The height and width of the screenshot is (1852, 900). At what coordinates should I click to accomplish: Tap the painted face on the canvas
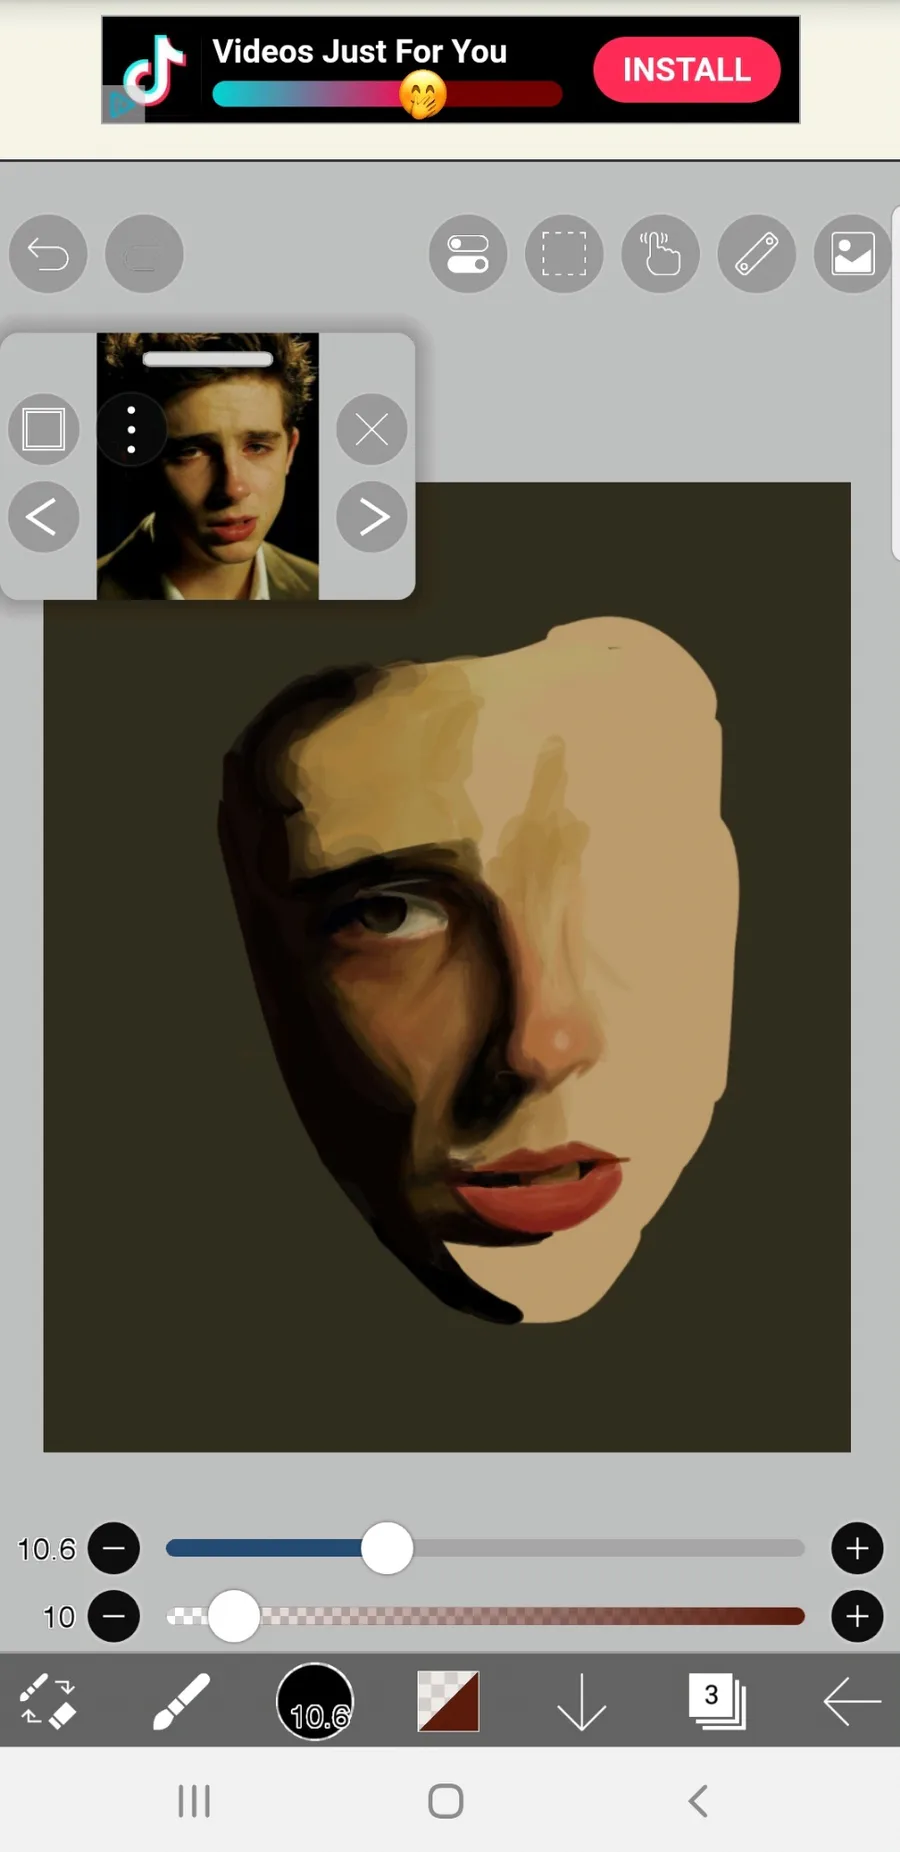pyautogui.click(x=480, y=970)
